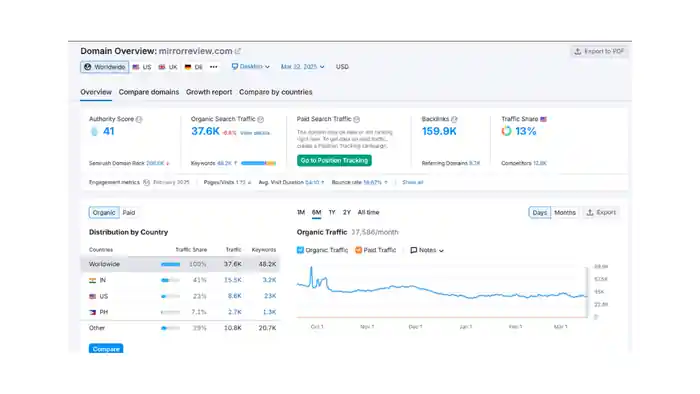Screen dimensions: 700x394
Task: Click View details link
Action: [255, 133]
